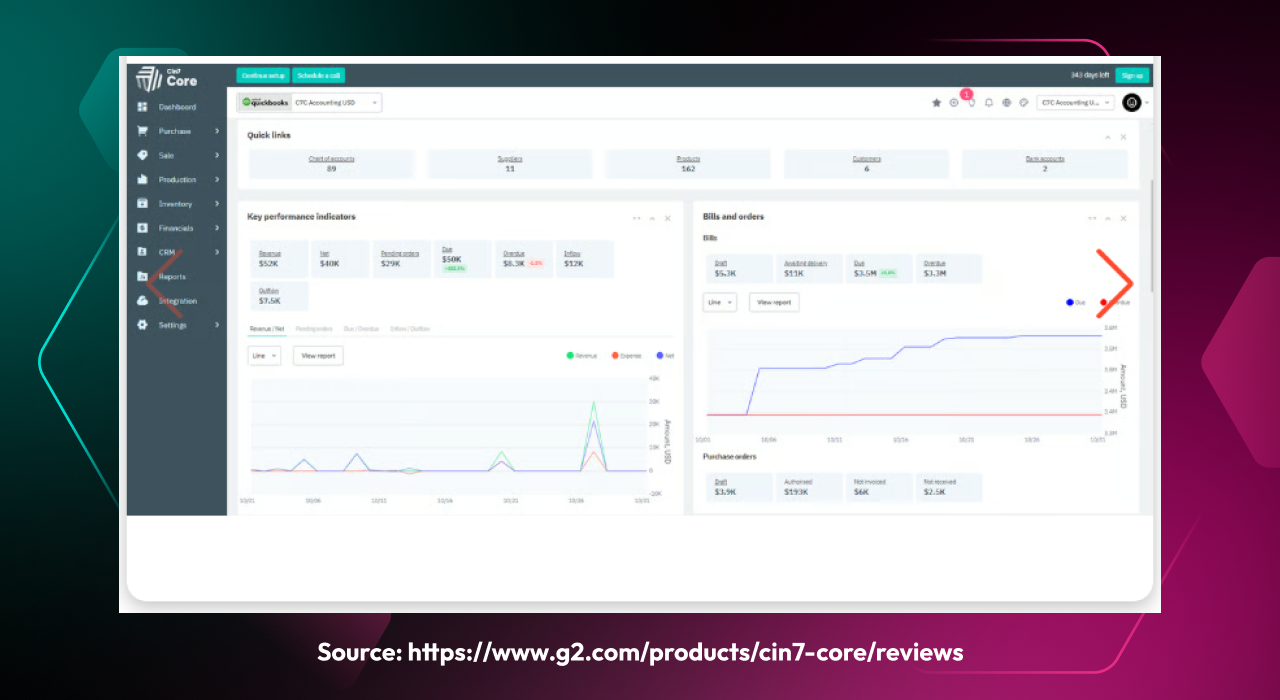1280x700 pixels.
Task: Click the Authorised $193K purchase orders card
Action: coord(808,487)
